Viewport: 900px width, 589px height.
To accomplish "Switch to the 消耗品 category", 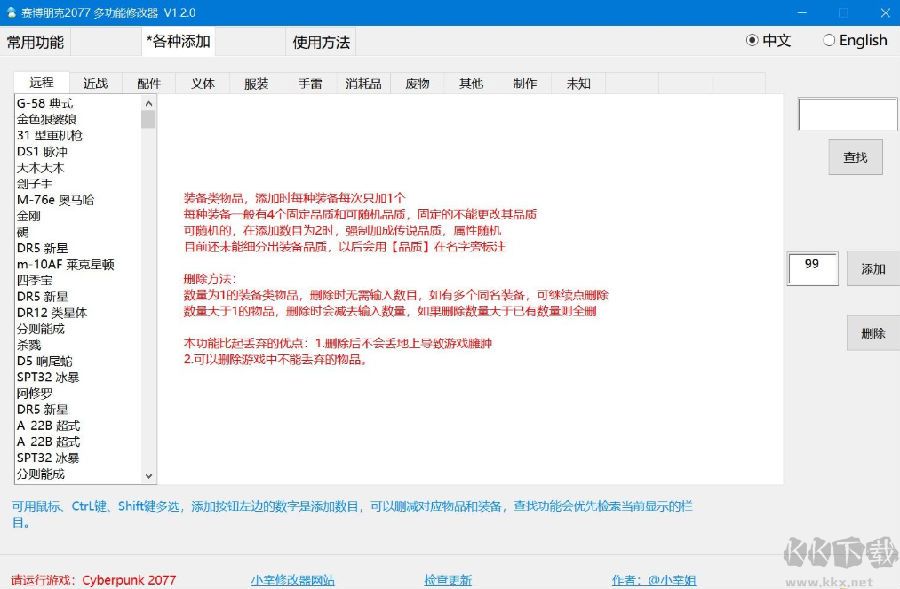I will pyautogui.click(x=362, y=83).
